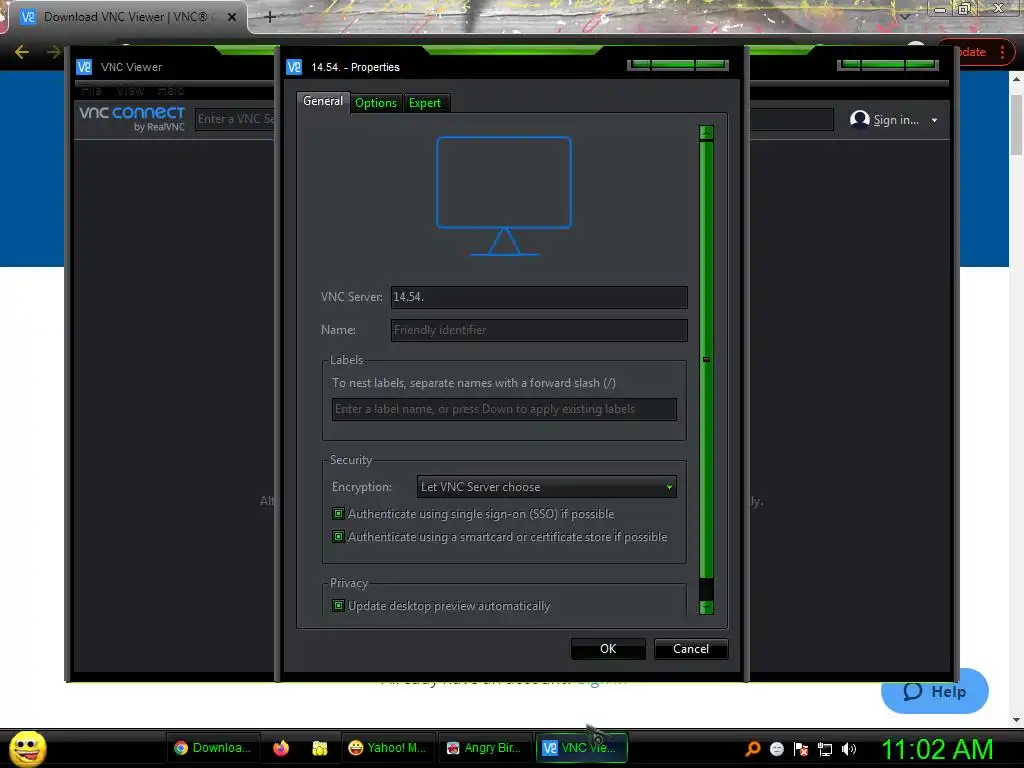
Task: Click OK in Properties dialog
Action: (608, 648)
